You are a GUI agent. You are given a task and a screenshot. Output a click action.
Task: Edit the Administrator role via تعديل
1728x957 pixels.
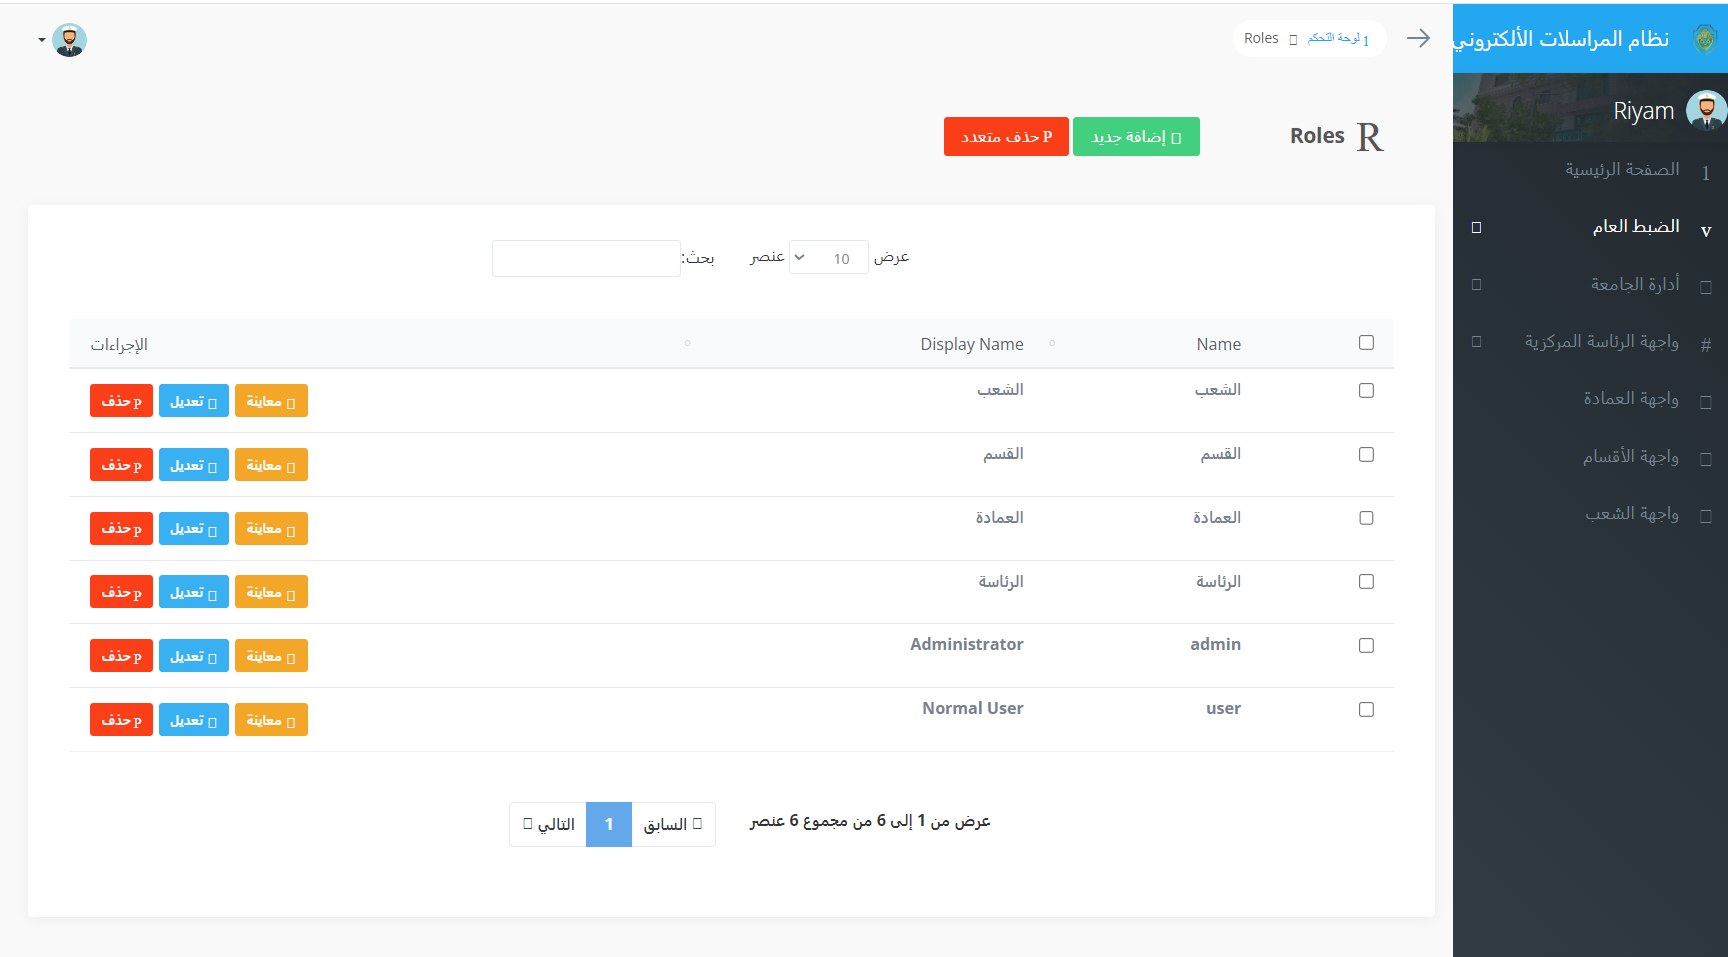194,656
